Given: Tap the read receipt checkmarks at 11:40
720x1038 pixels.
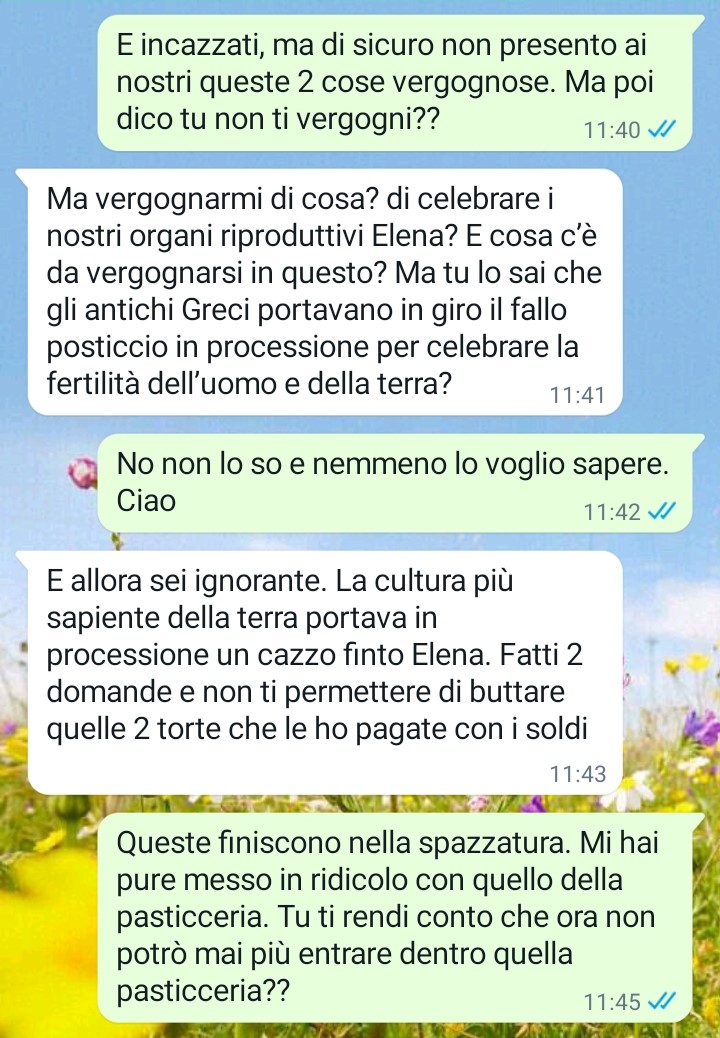Looking at the screenshot, I should pos(661,130).
